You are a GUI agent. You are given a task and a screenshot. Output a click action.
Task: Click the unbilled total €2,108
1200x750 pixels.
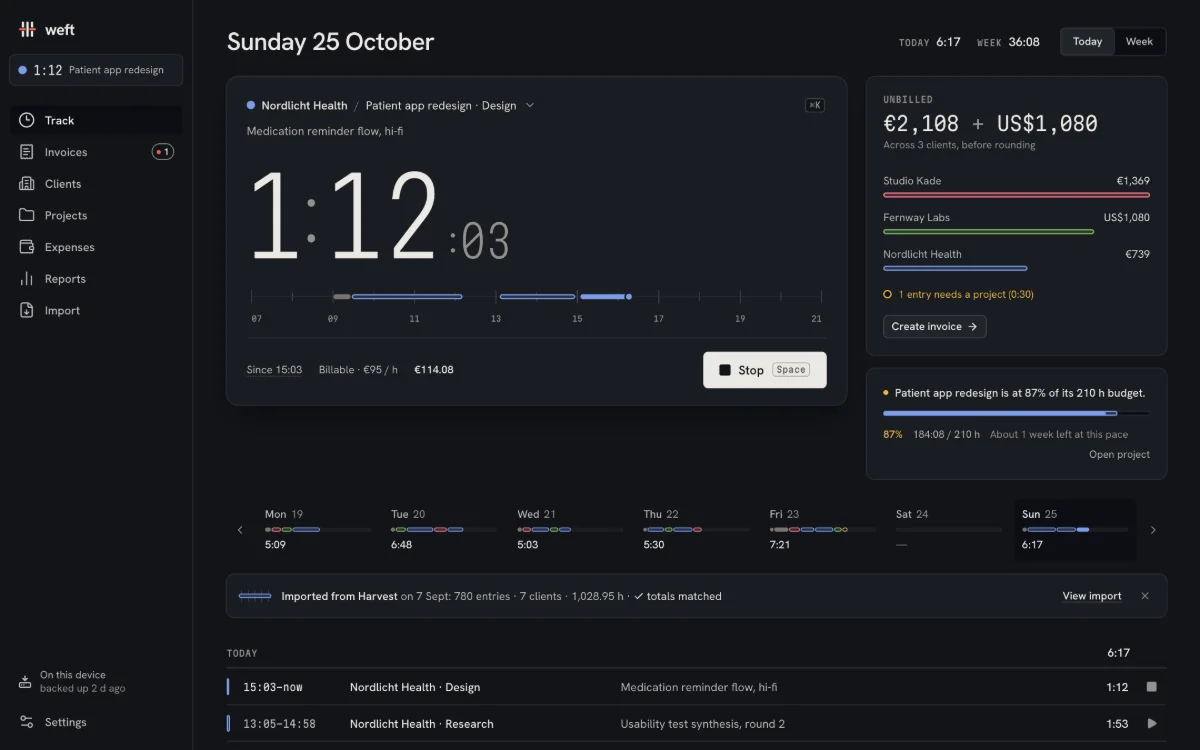click(921, 124)
